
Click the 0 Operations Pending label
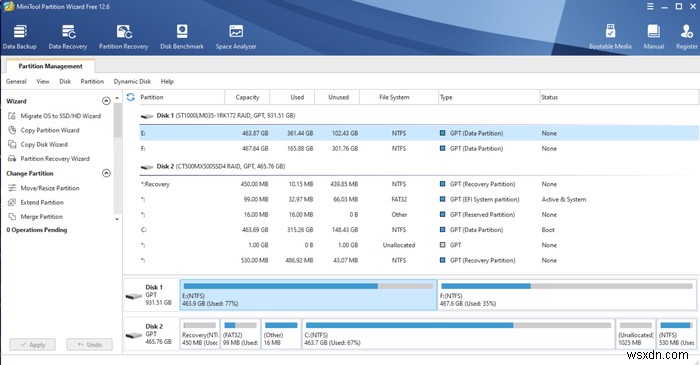click(x=37, y=230)
